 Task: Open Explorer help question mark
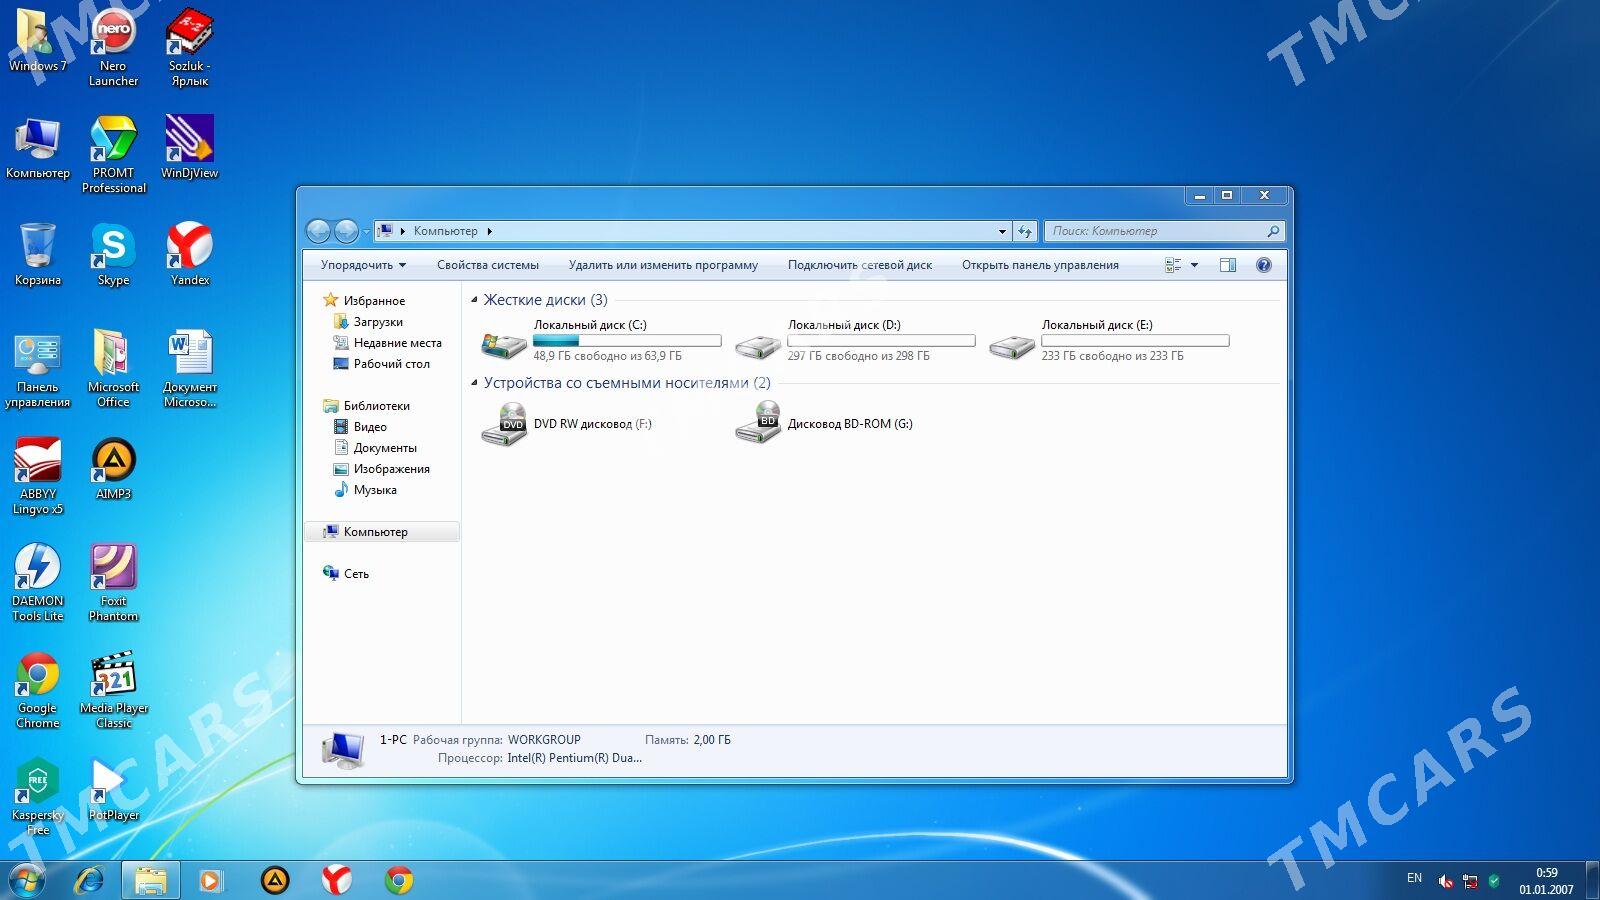1264,265
